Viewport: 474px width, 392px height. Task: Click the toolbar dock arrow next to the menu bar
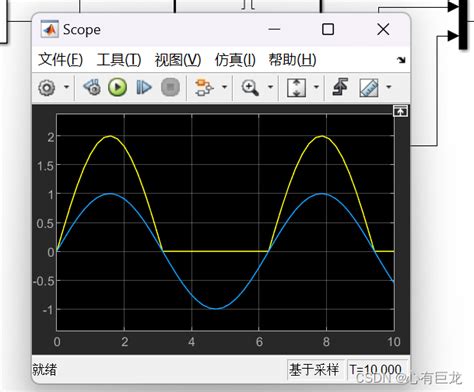coord(401,60)
